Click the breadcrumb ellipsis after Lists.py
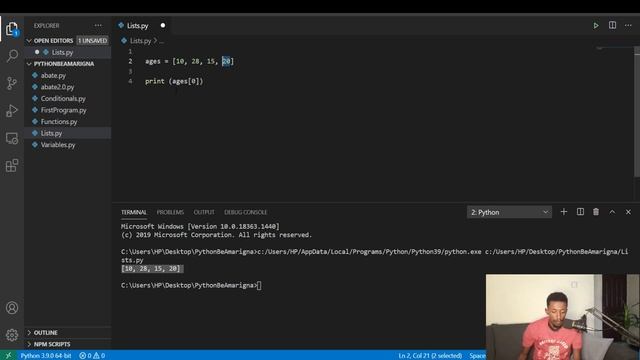Image resolution: width=640 pixels, height=360 pixels. (162, 41)
